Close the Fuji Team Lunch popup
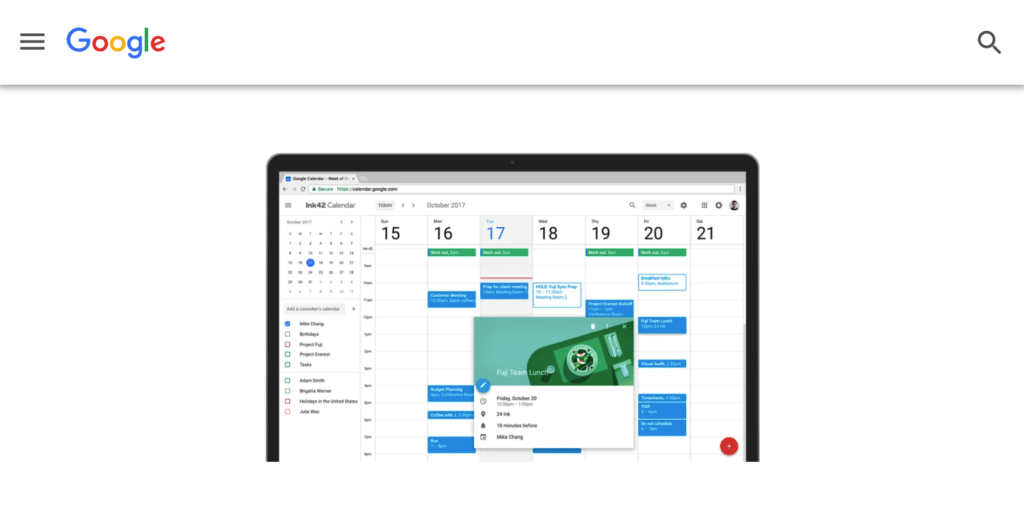The width and height of the screenshot is (1024, 519). (624, 326)
